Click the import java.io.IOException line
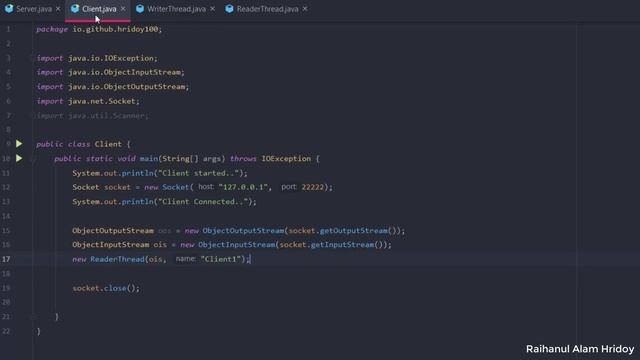640x360 pixels. click(x=97, y=58)
